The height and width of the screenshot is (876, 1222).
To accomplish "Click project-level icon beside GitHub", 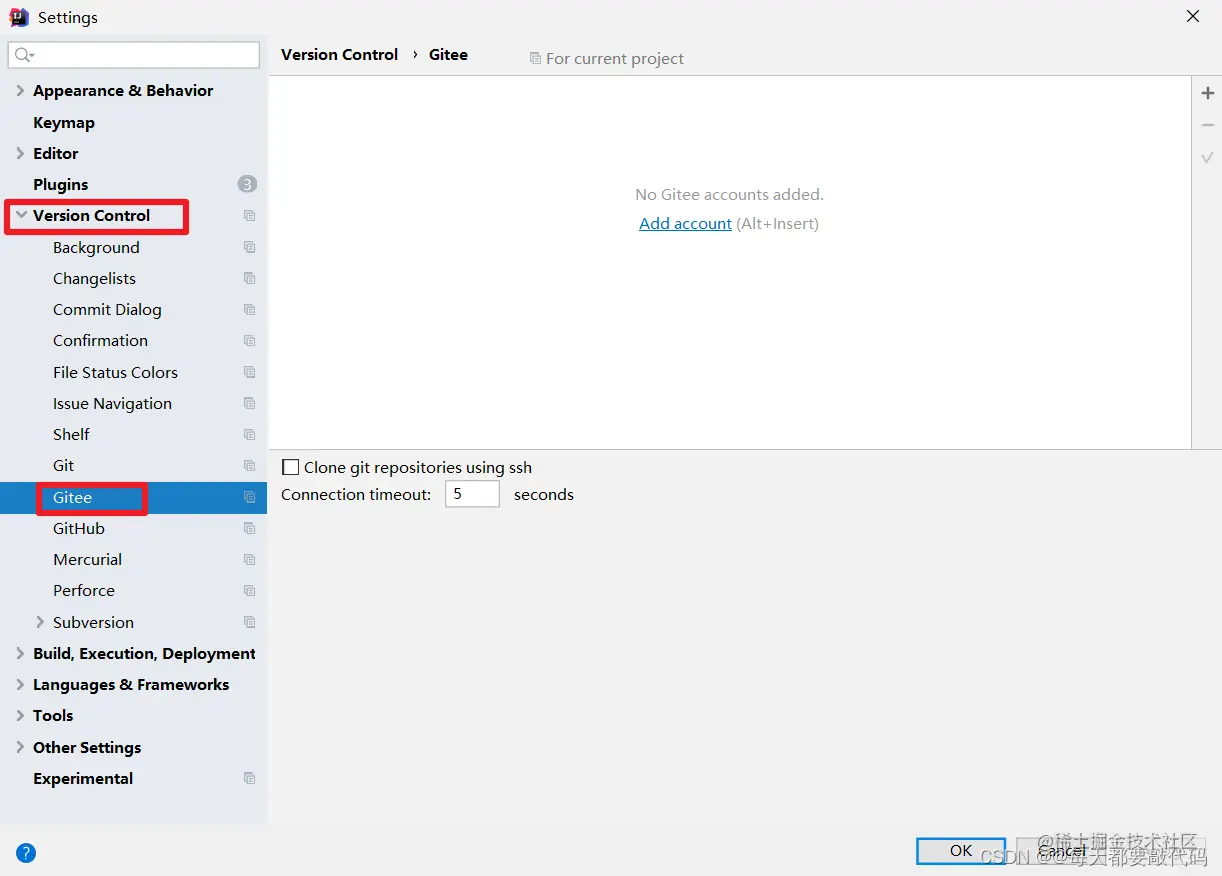I will [249, 528].
